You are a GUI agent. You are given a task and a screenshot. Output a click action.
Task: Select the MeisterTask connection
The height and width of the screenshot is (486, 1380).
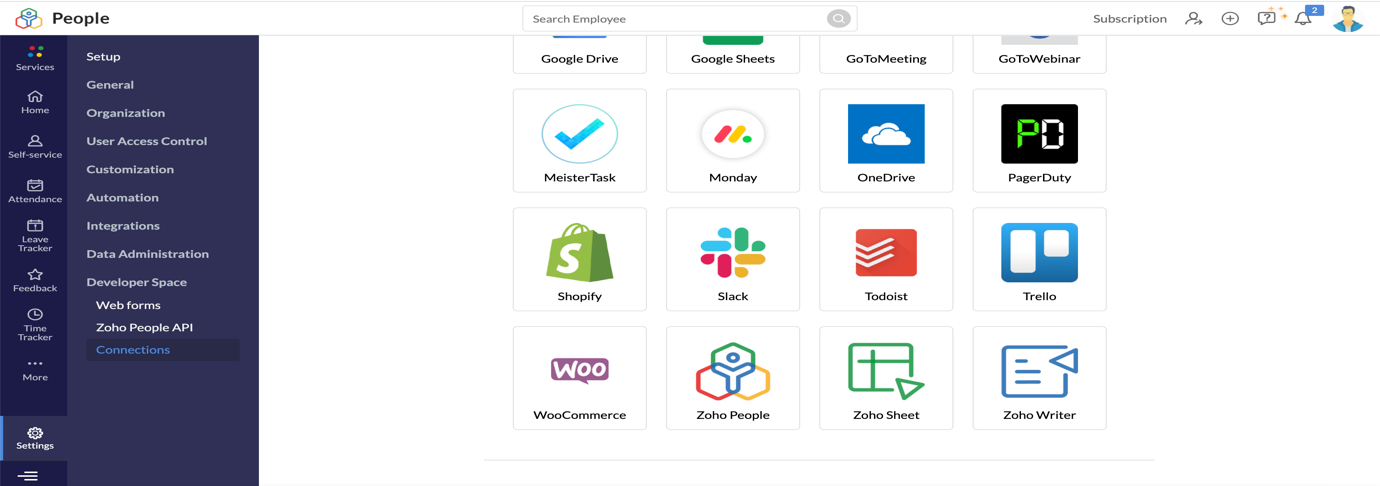click(x=580, y=140)
